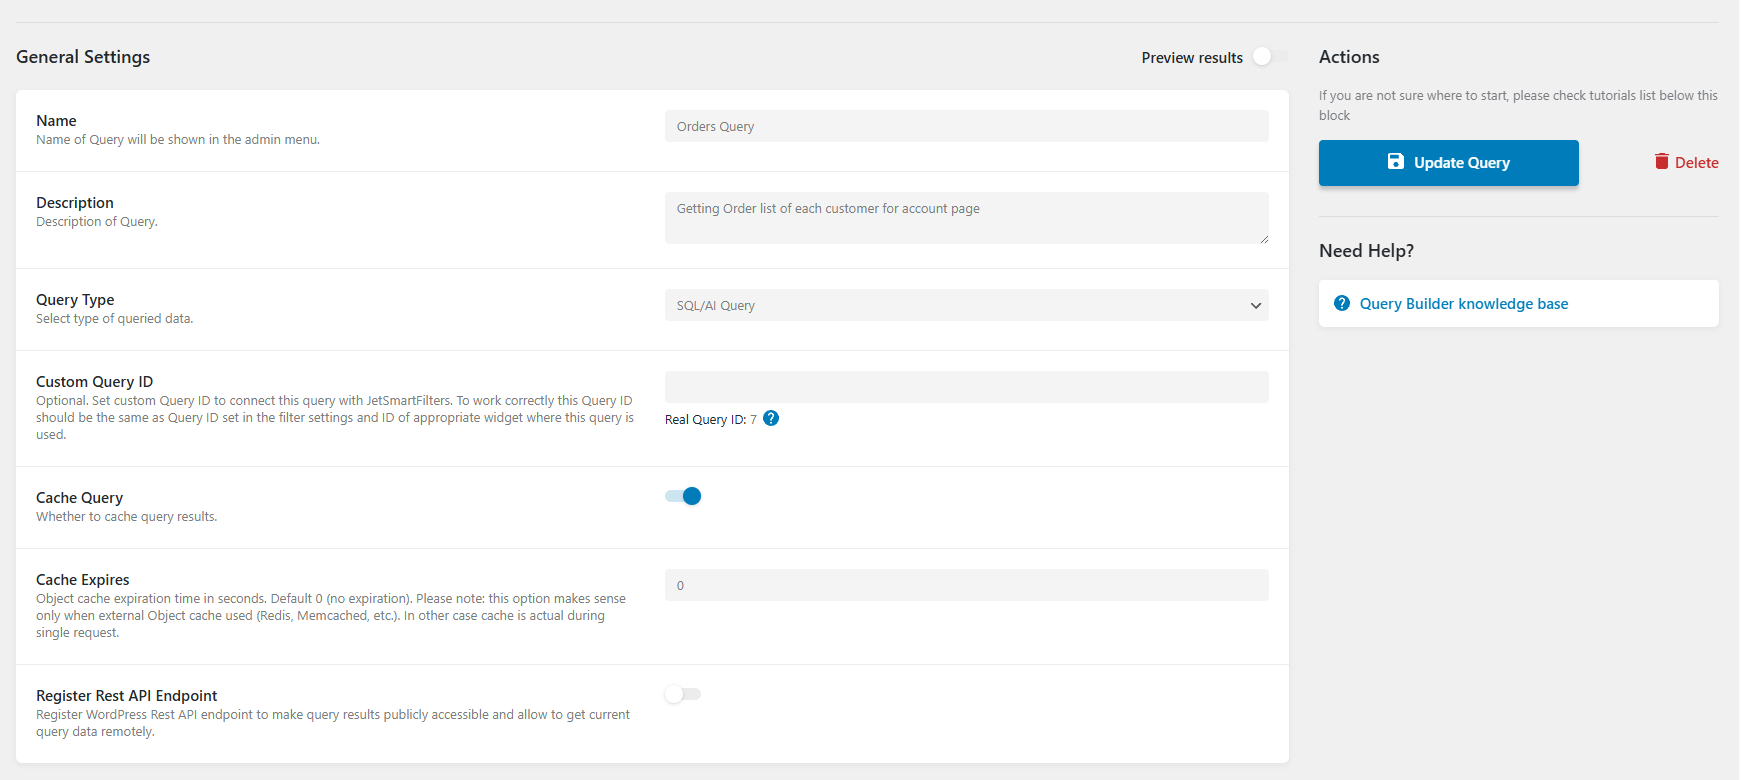Click into the Description text area
This screenshot has height=780, width=1741.
(x=966, y=218)
